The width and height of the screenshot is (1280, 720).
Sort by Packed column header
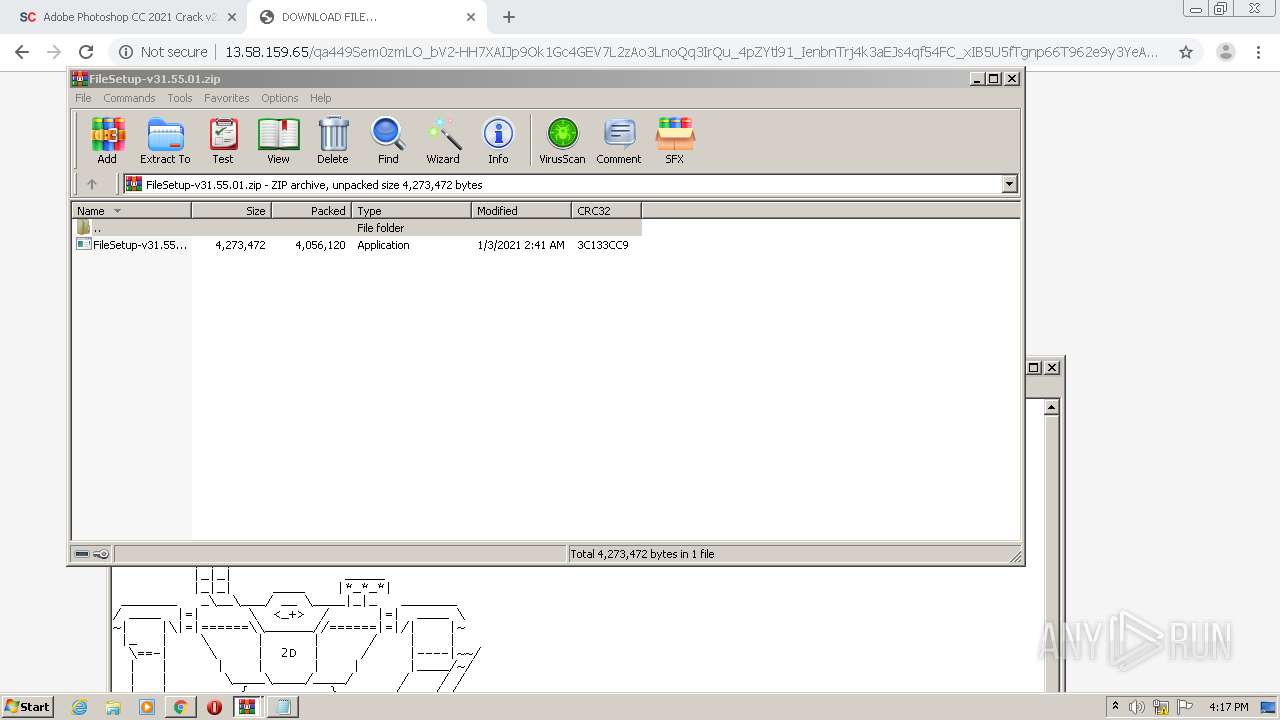(x=311, y=211)
